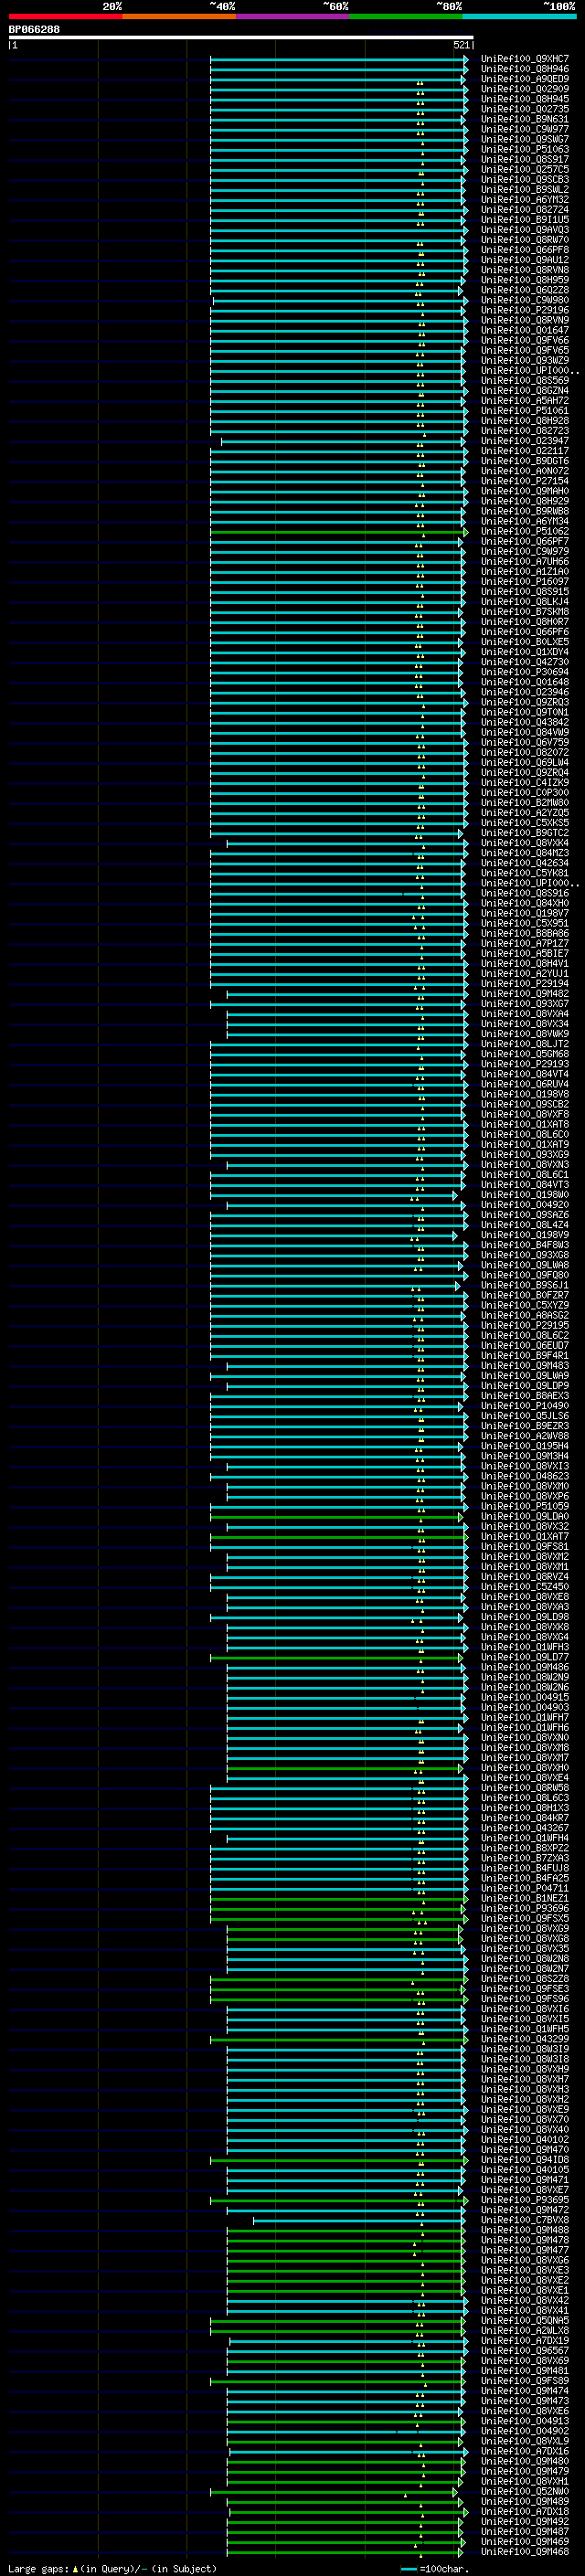The height and width of the screenshot is (2576, 585).
Task: Select hit UniRef100_Q9AVQ3
Action: (525, 229)
